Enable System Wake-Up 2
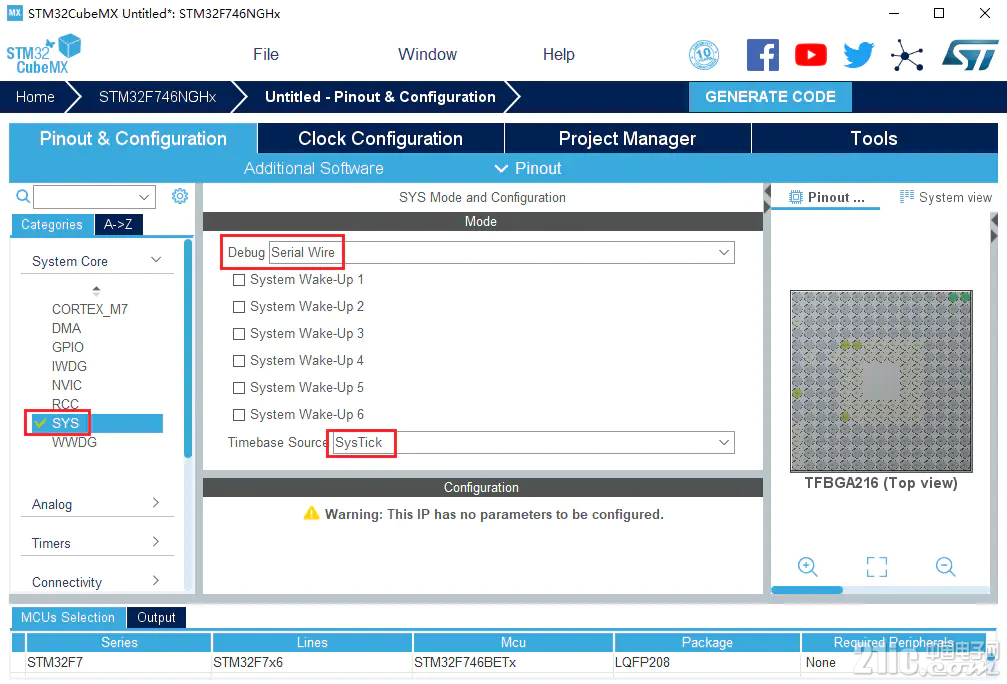The height and width of the screenshot is (684, 1007). coord(239,307)
